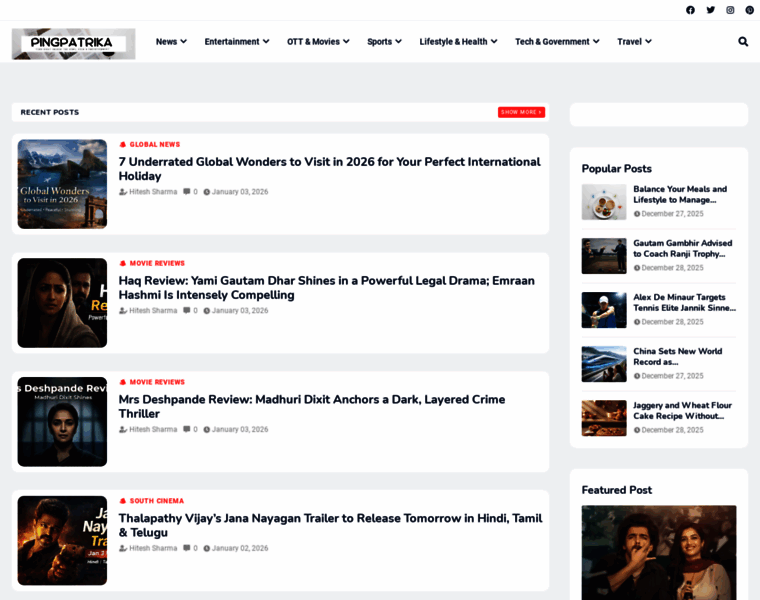Click the Recent Posts heading

coord(49,112)
